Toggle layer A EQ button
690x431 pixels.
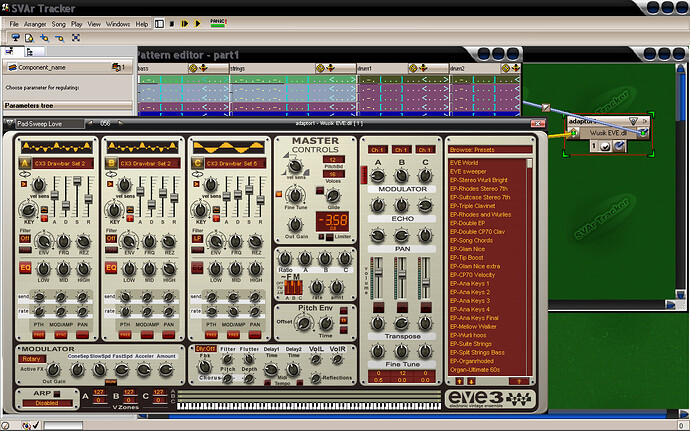[25, 267]
